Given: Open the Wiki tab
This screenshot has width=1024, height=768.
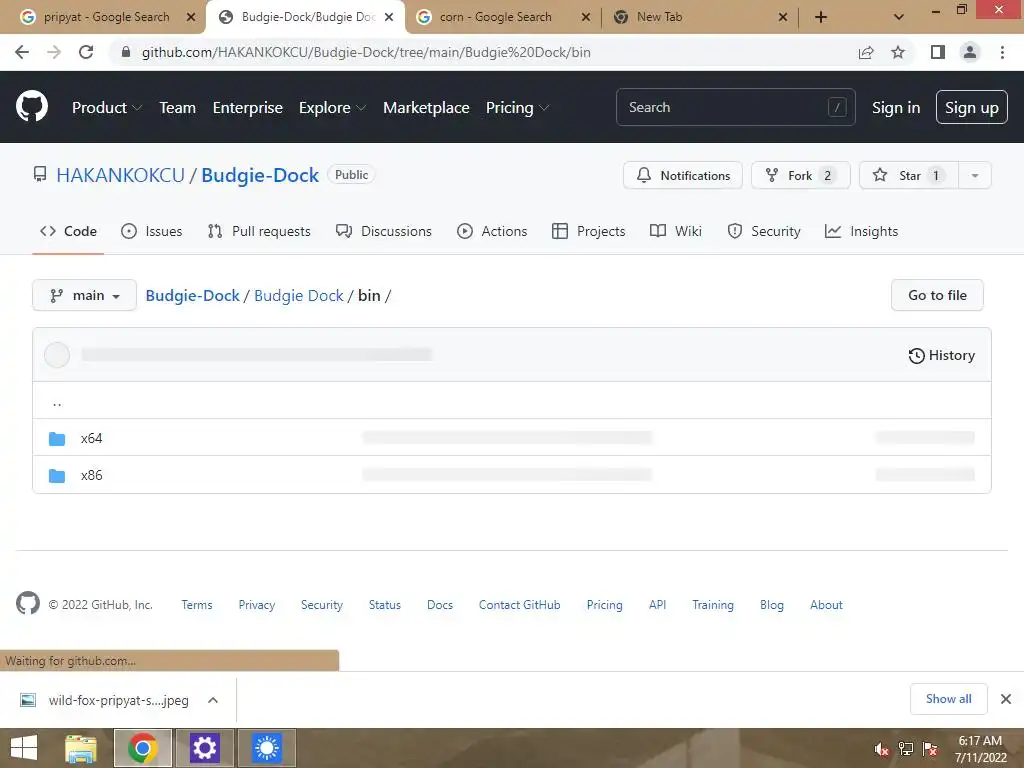Looking at the screenshot, I should coord(676,231).
